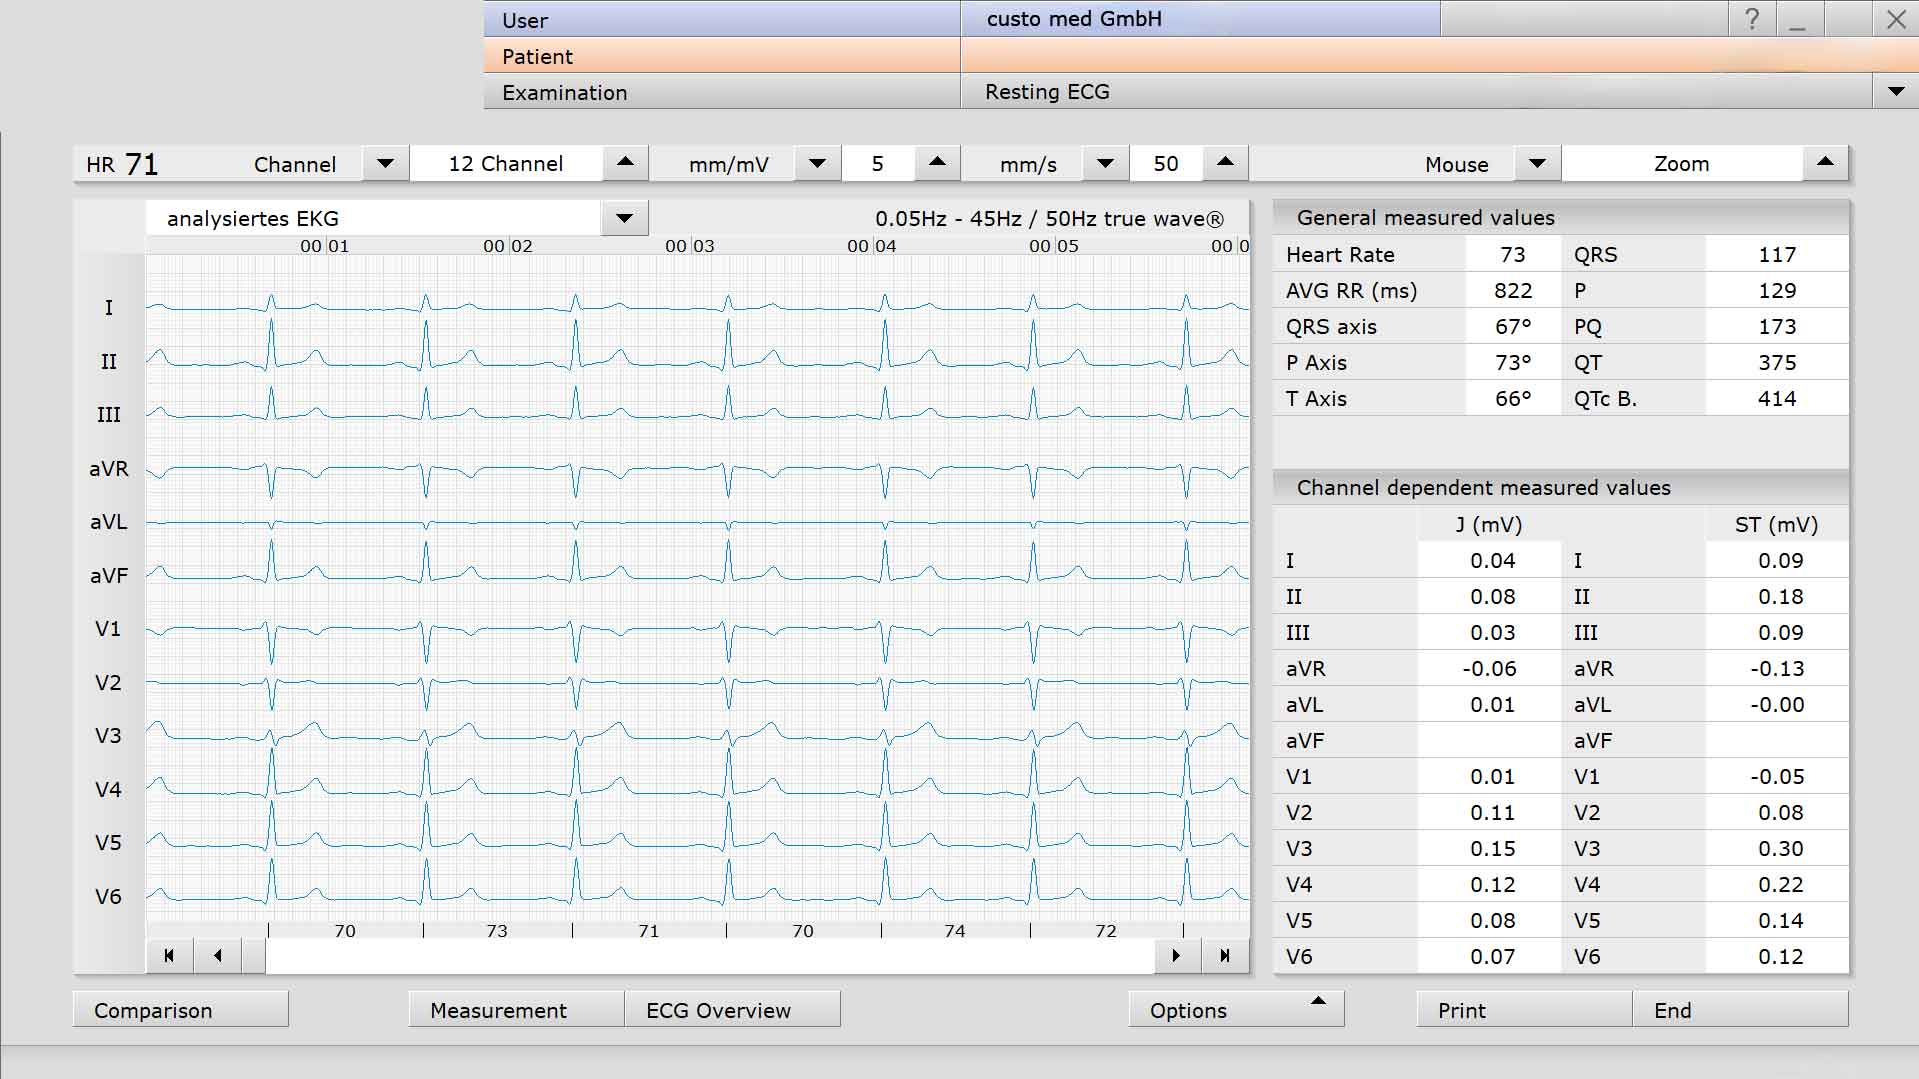Open the Options button
The height and width of the screenshot is (1079, 1919).
click(x=1236, y=1010)
